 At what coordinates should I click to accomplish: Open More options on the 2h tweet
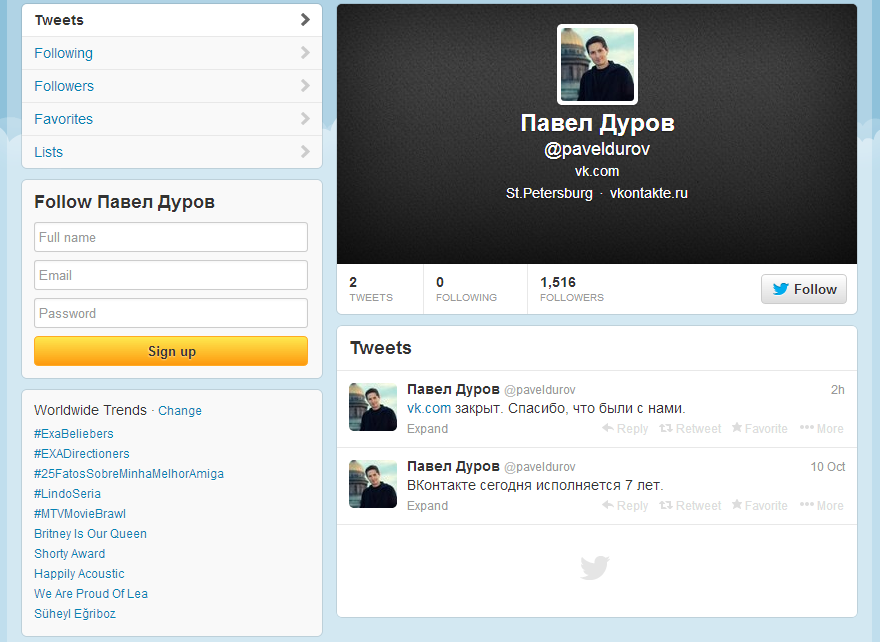[x=822, y=429]
